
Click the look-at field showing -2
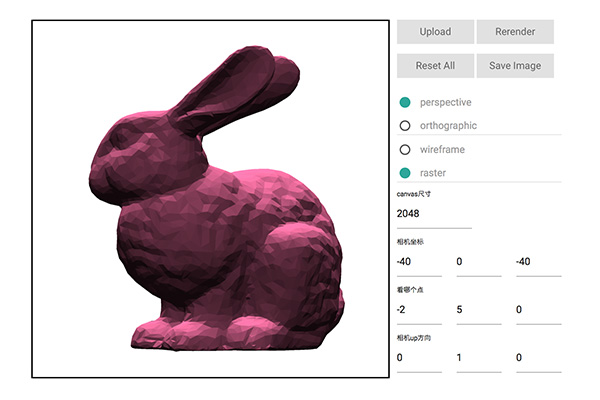(419, 310)
